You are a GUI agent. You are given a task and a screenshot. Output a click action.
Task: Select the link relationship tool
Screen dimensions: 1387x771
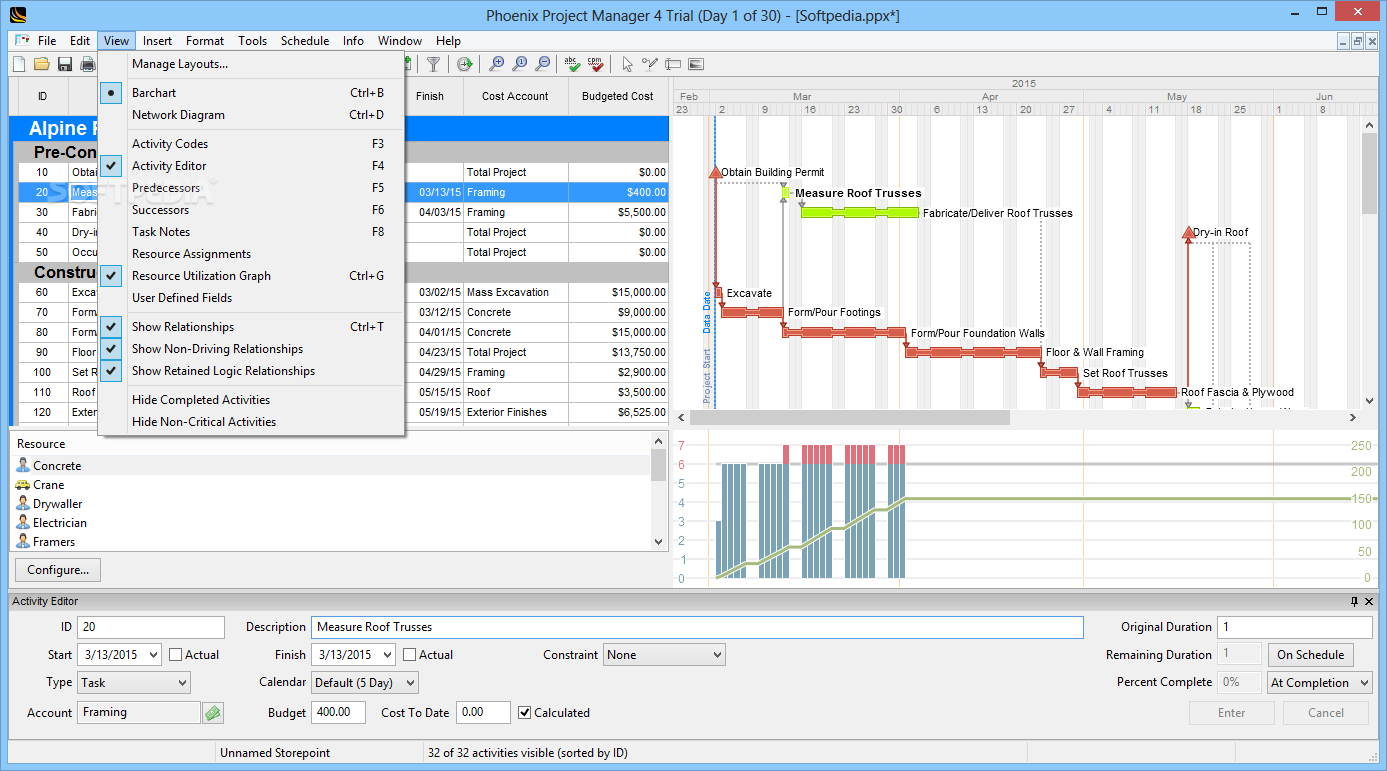(650, 64)
